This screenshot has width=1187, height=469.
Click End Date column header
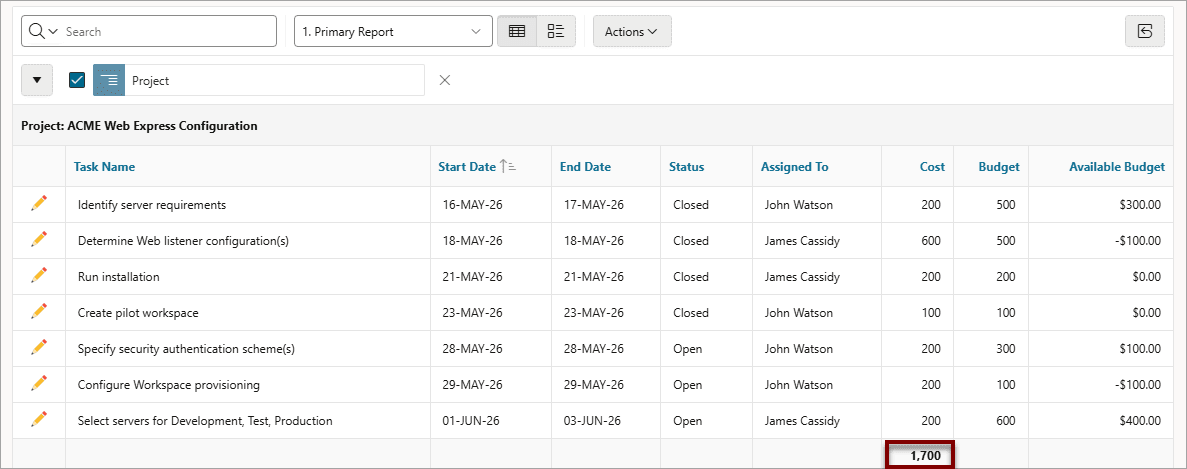585,167
